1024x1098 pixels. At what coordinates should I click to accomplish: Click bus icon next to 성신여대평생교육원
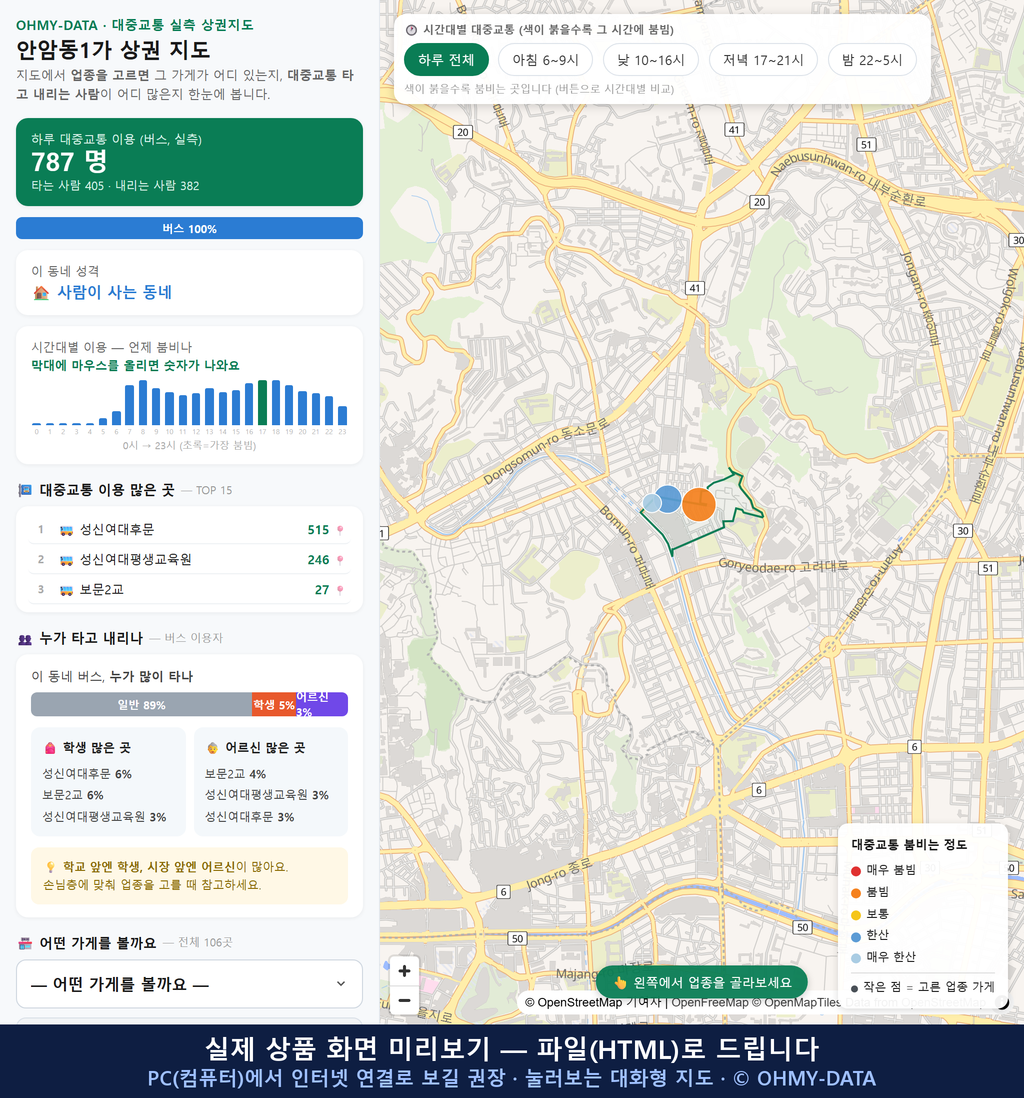(67, 560)
